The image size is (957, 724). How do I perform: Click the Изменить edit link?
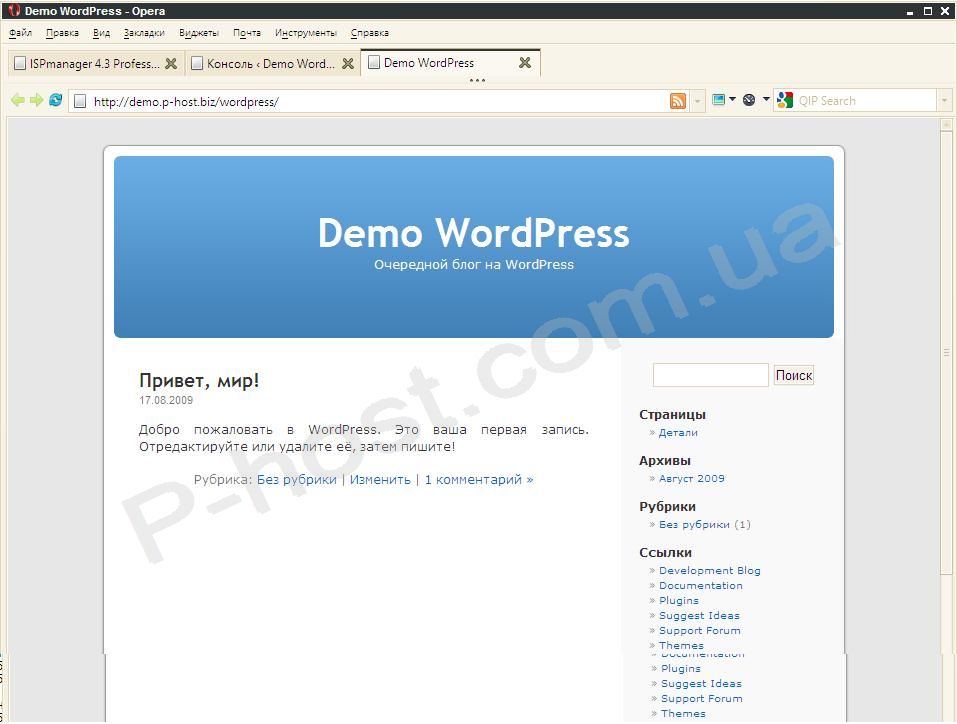click(380, 479)
